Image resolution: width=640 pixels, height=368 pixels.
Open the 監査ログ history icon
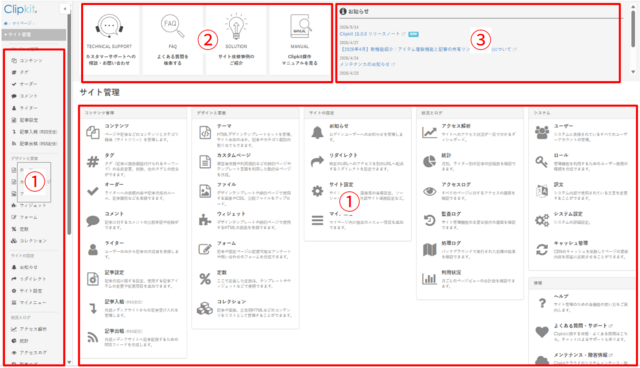[429, 221]
